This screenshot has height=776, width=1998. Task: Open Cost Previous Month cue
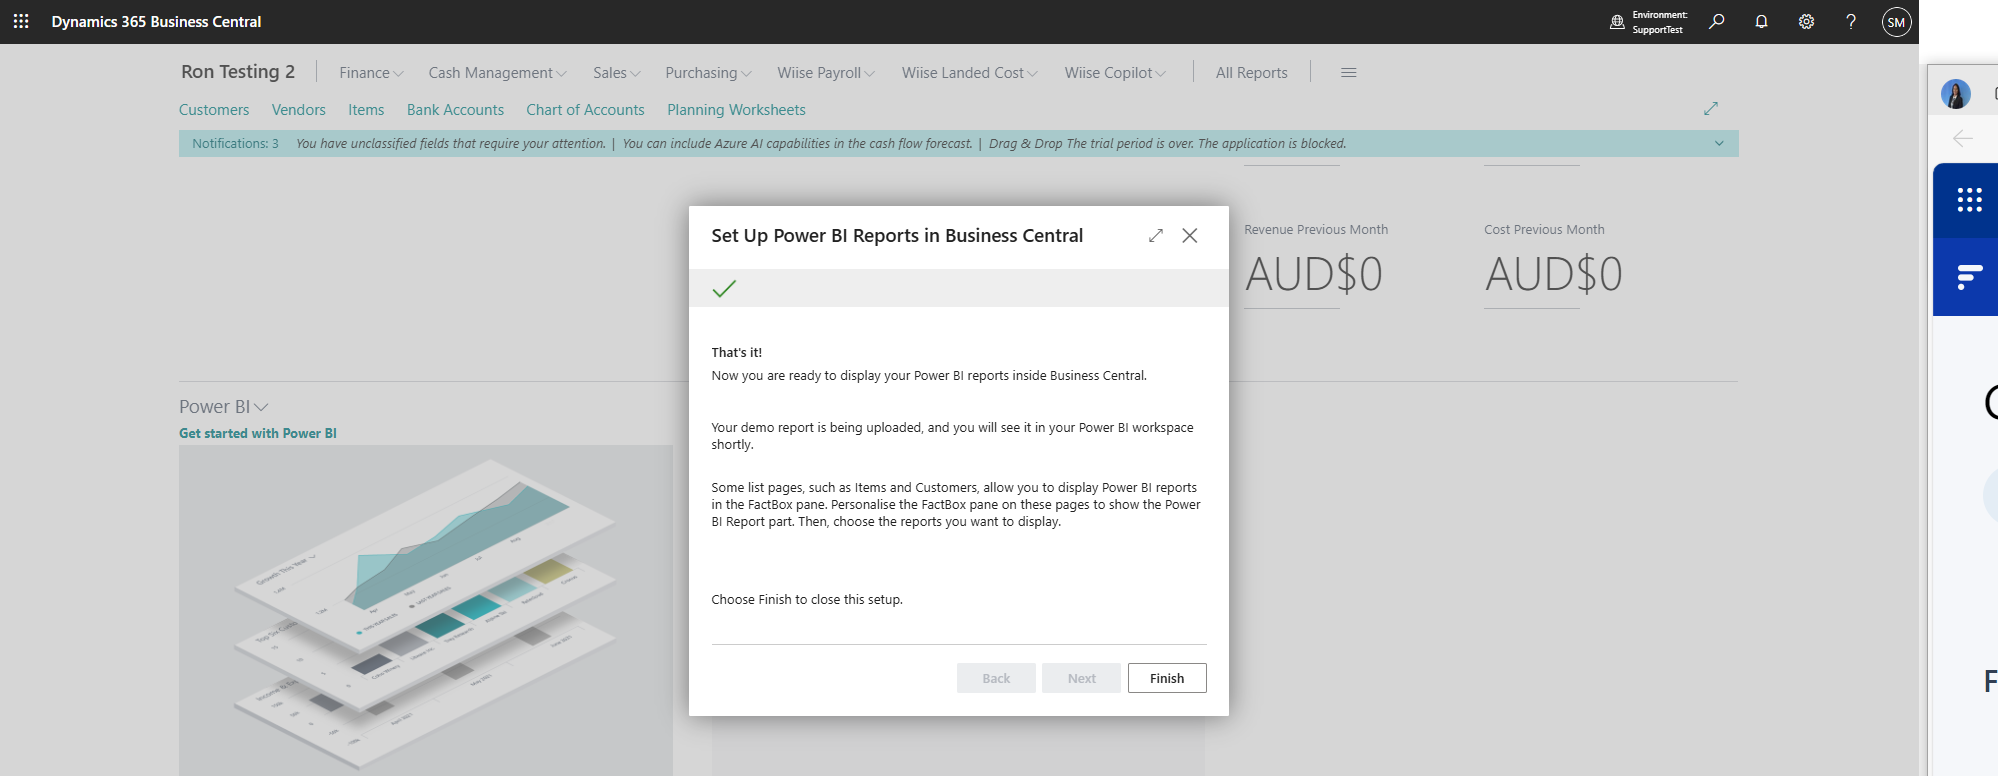pos(1553,263)
